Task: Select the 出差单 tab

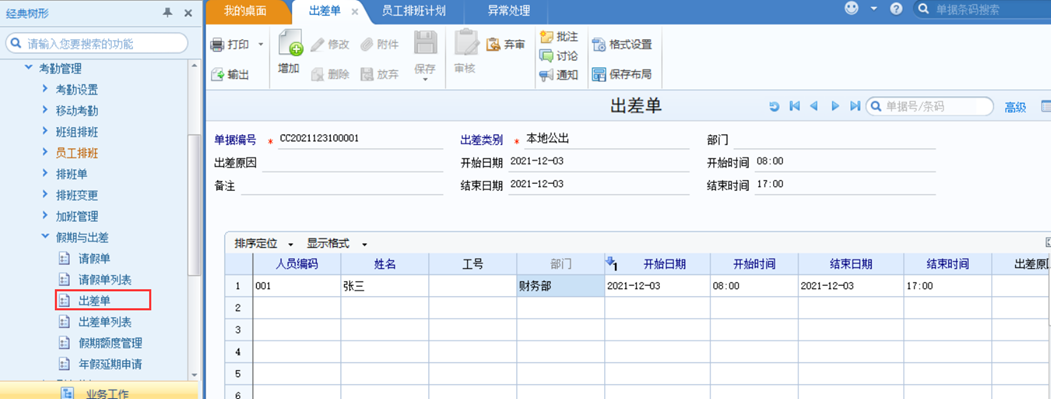Action: coord(324,11)
